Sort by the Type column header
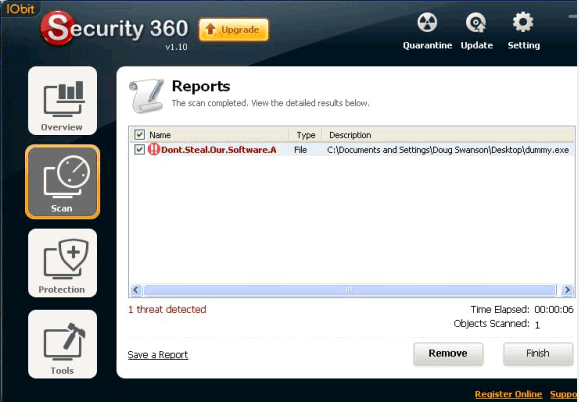The height and width of the screenshot is (402, 579). (305, 135)
